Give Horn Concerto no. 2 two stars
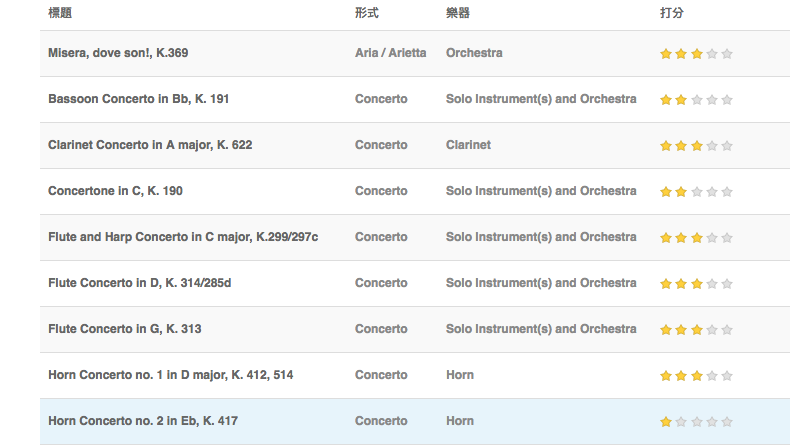The height and width of the screenshot is (446, 807). (x=681, y=422)
